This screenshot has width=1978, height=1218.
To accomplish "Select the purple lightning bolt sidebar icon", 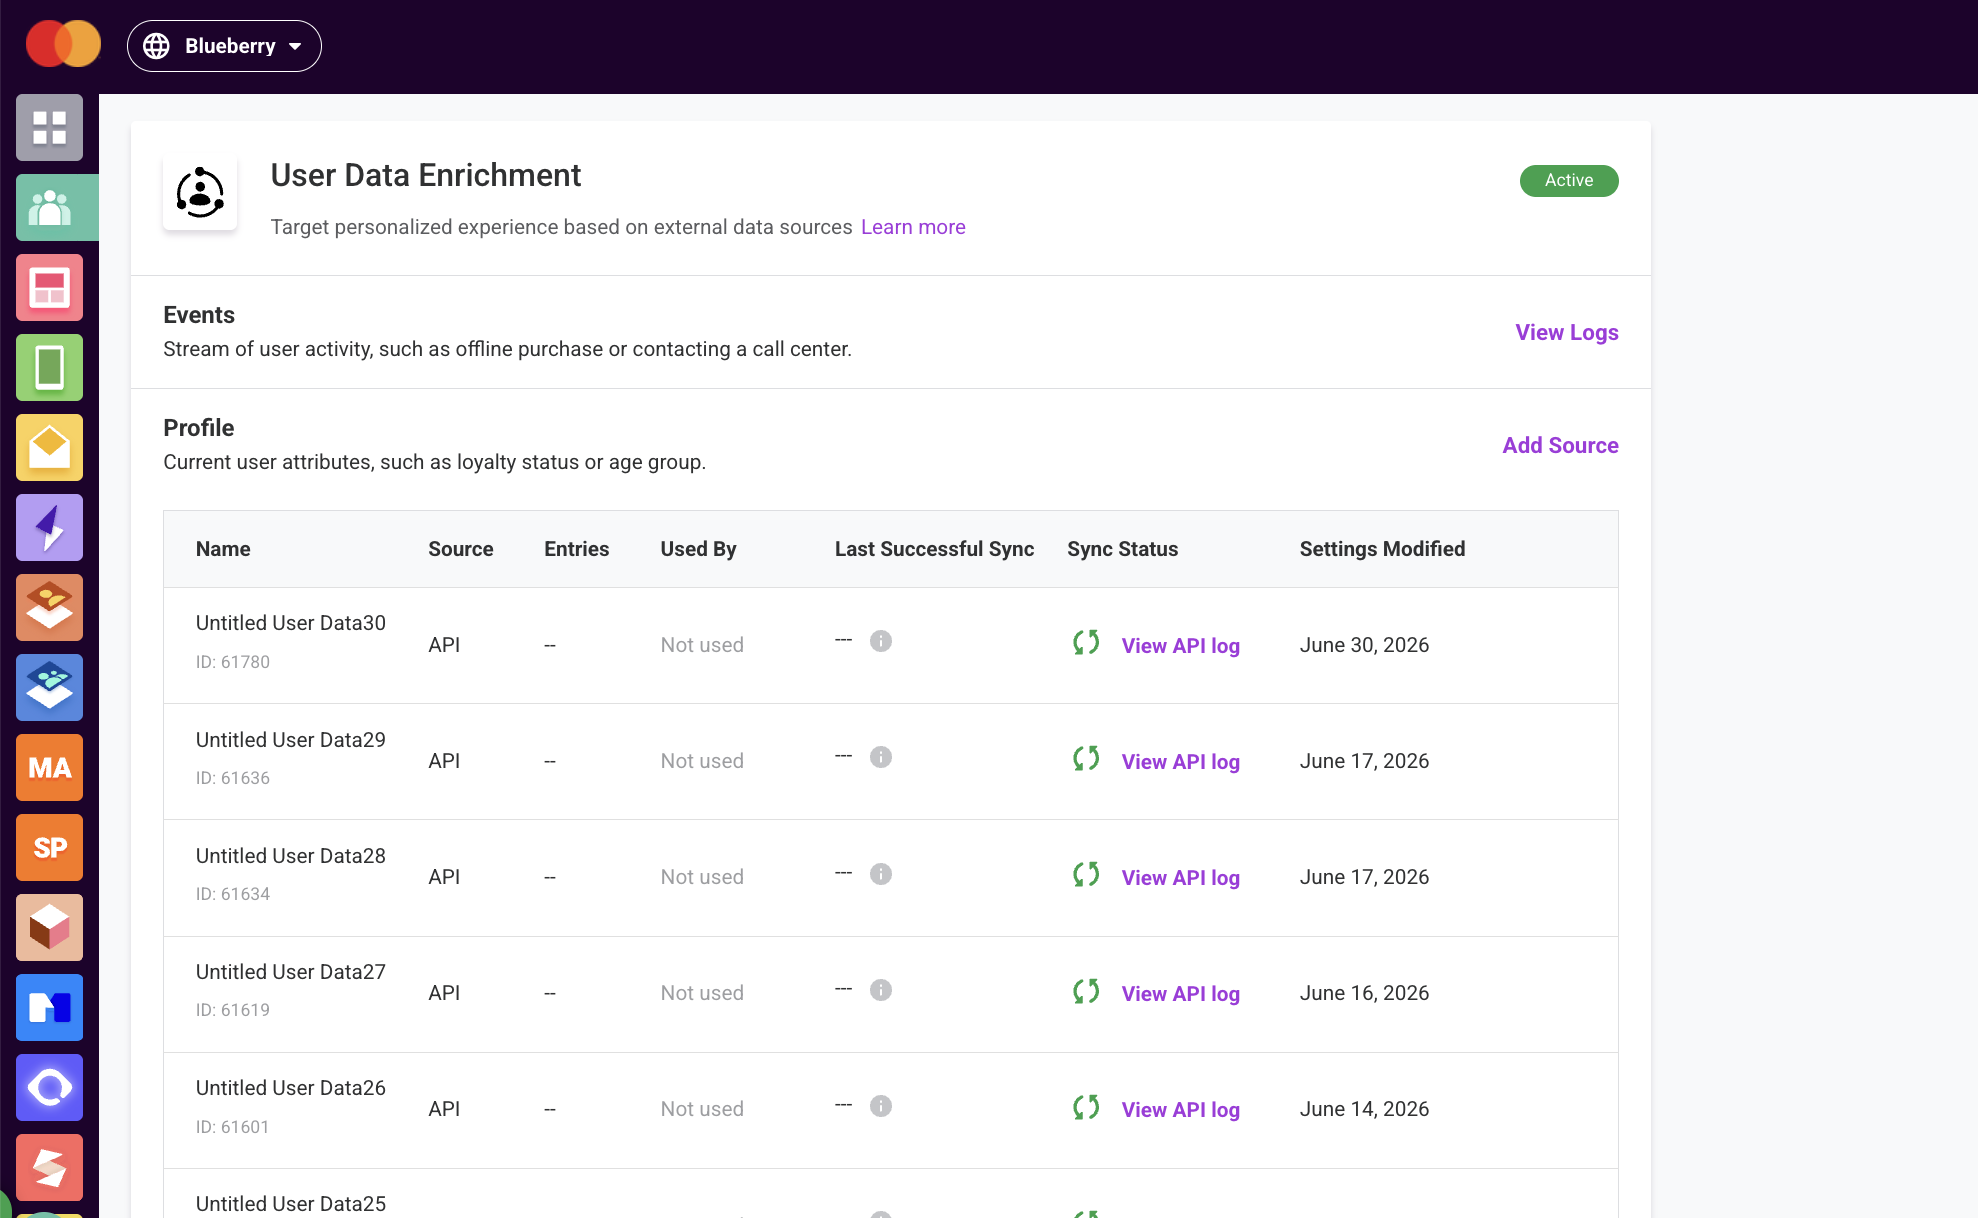I will 49,528.
